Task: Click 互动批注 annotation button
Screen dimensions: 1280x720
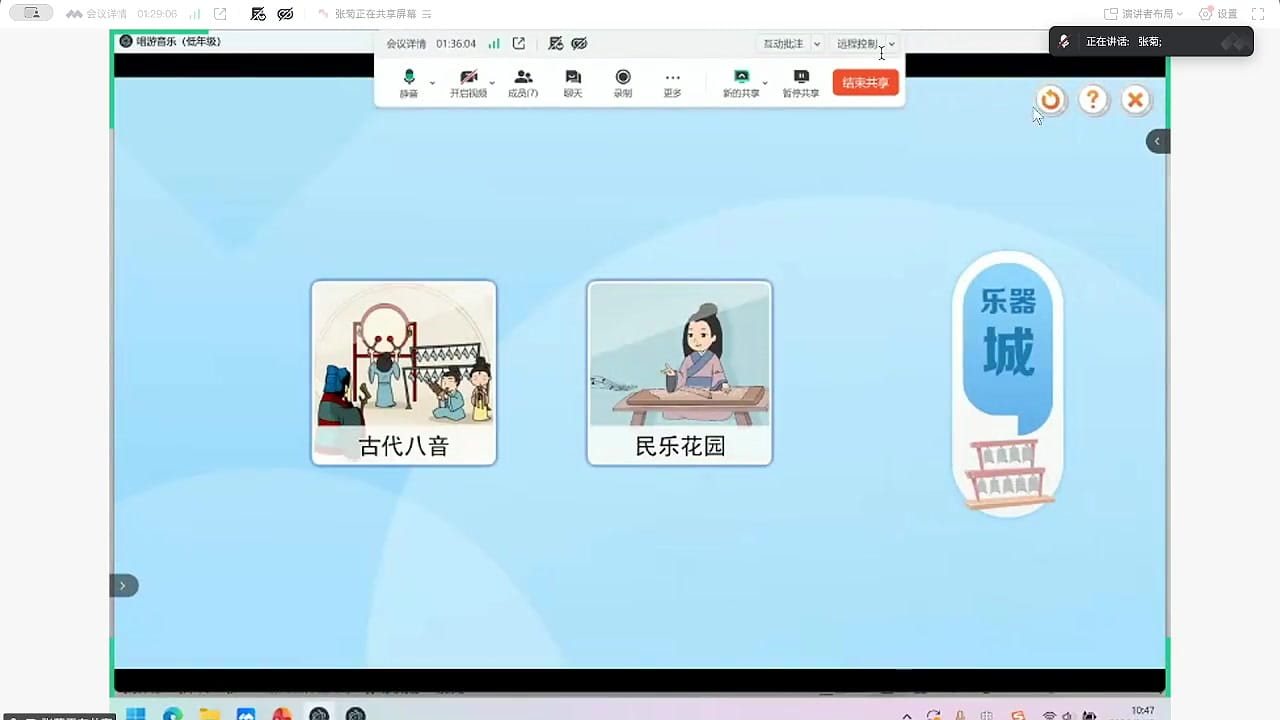Action: pos(783,44)
